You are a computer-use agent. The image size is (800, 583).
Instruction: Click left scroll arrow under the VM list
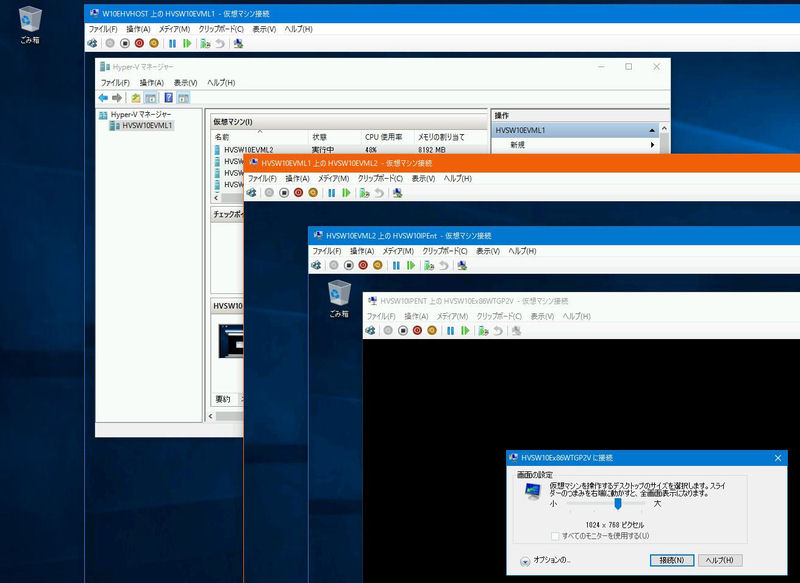coord(216,197)
